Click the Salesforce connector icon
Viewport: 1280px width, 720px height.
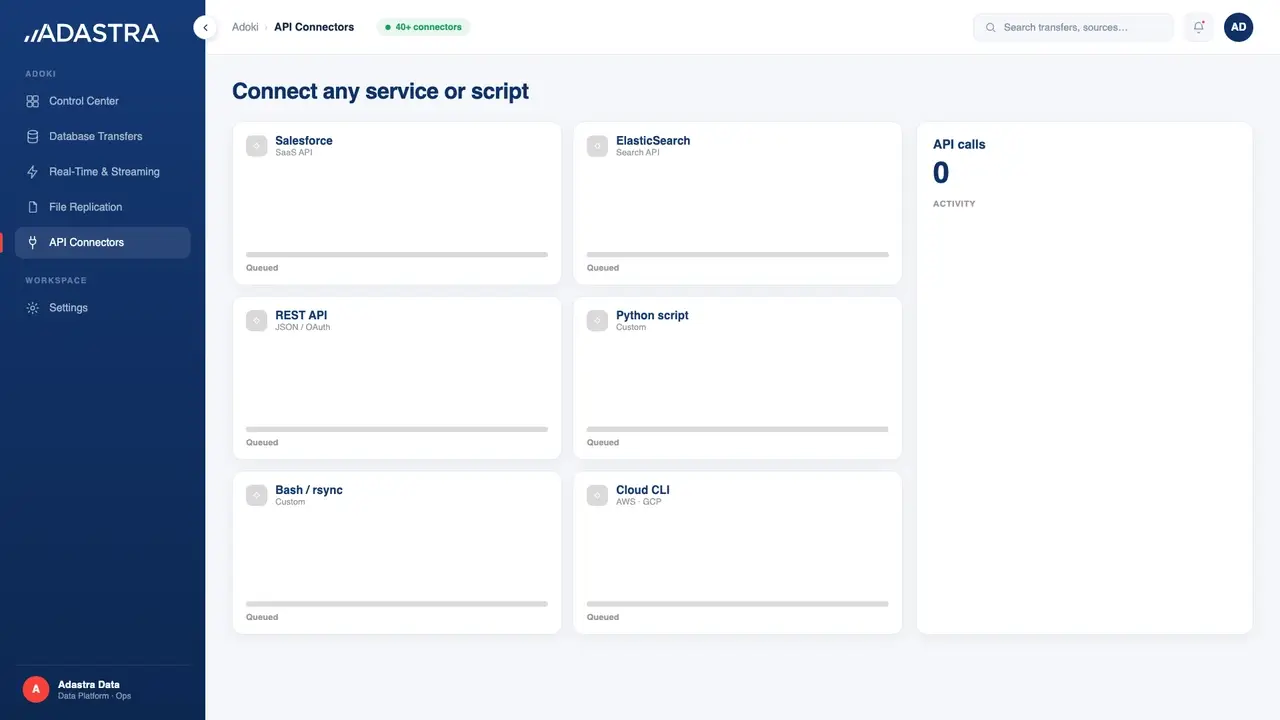pos(257,146)
